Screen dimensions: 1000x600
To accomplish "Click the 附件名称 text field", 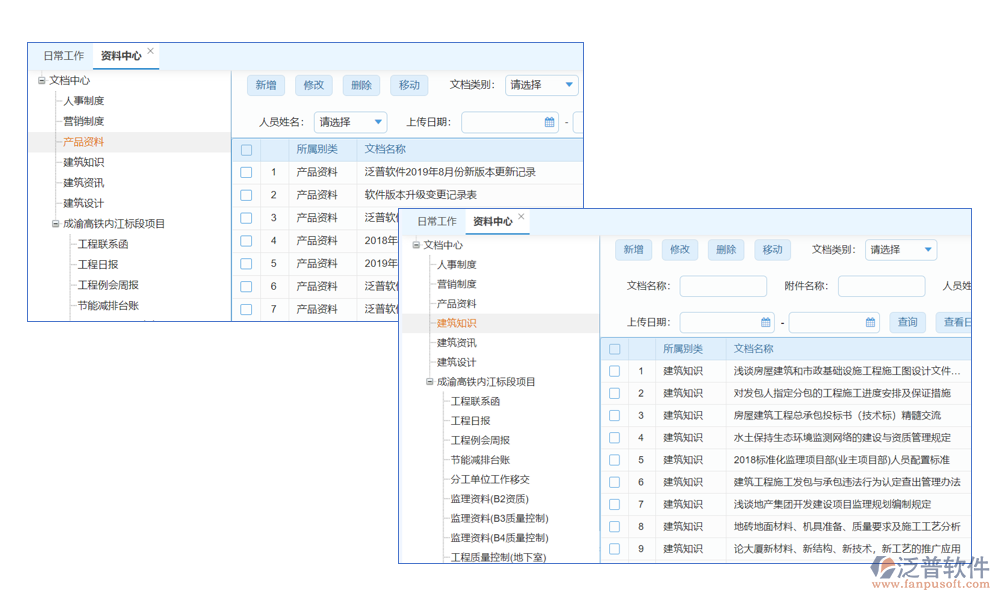I will 881,286.
